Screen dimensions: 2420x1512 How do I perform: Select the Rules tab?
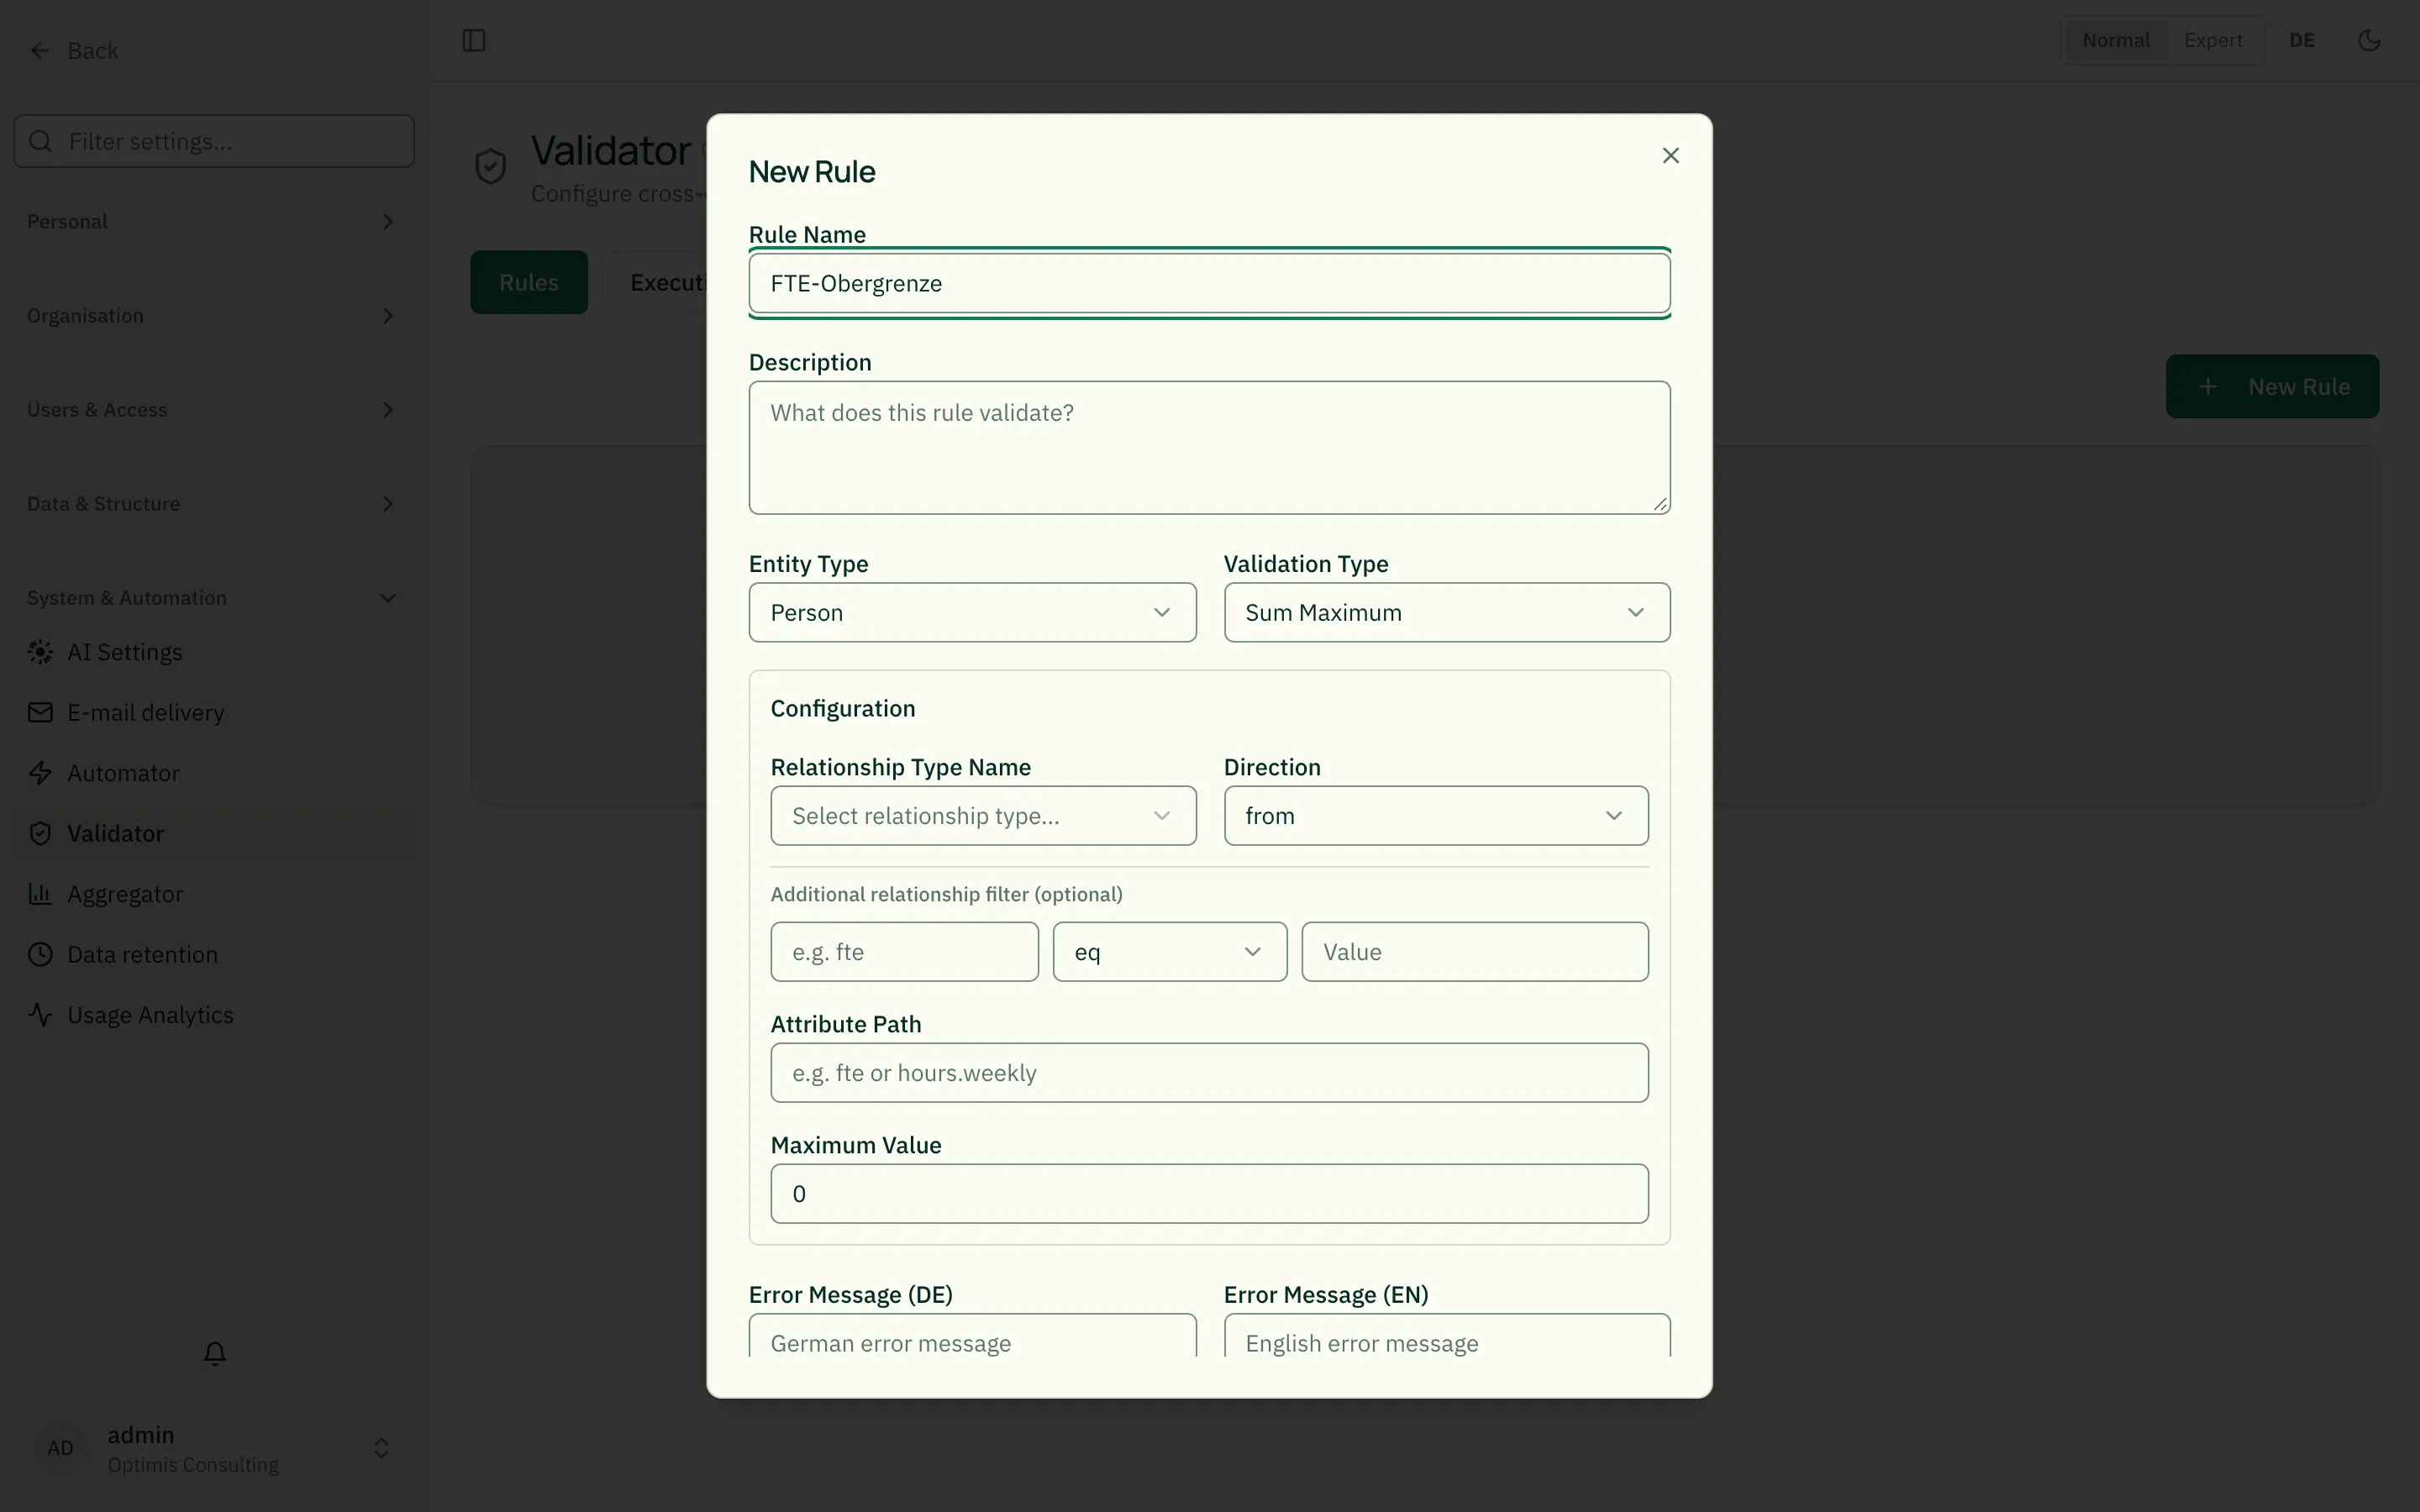tap(529, 282)
